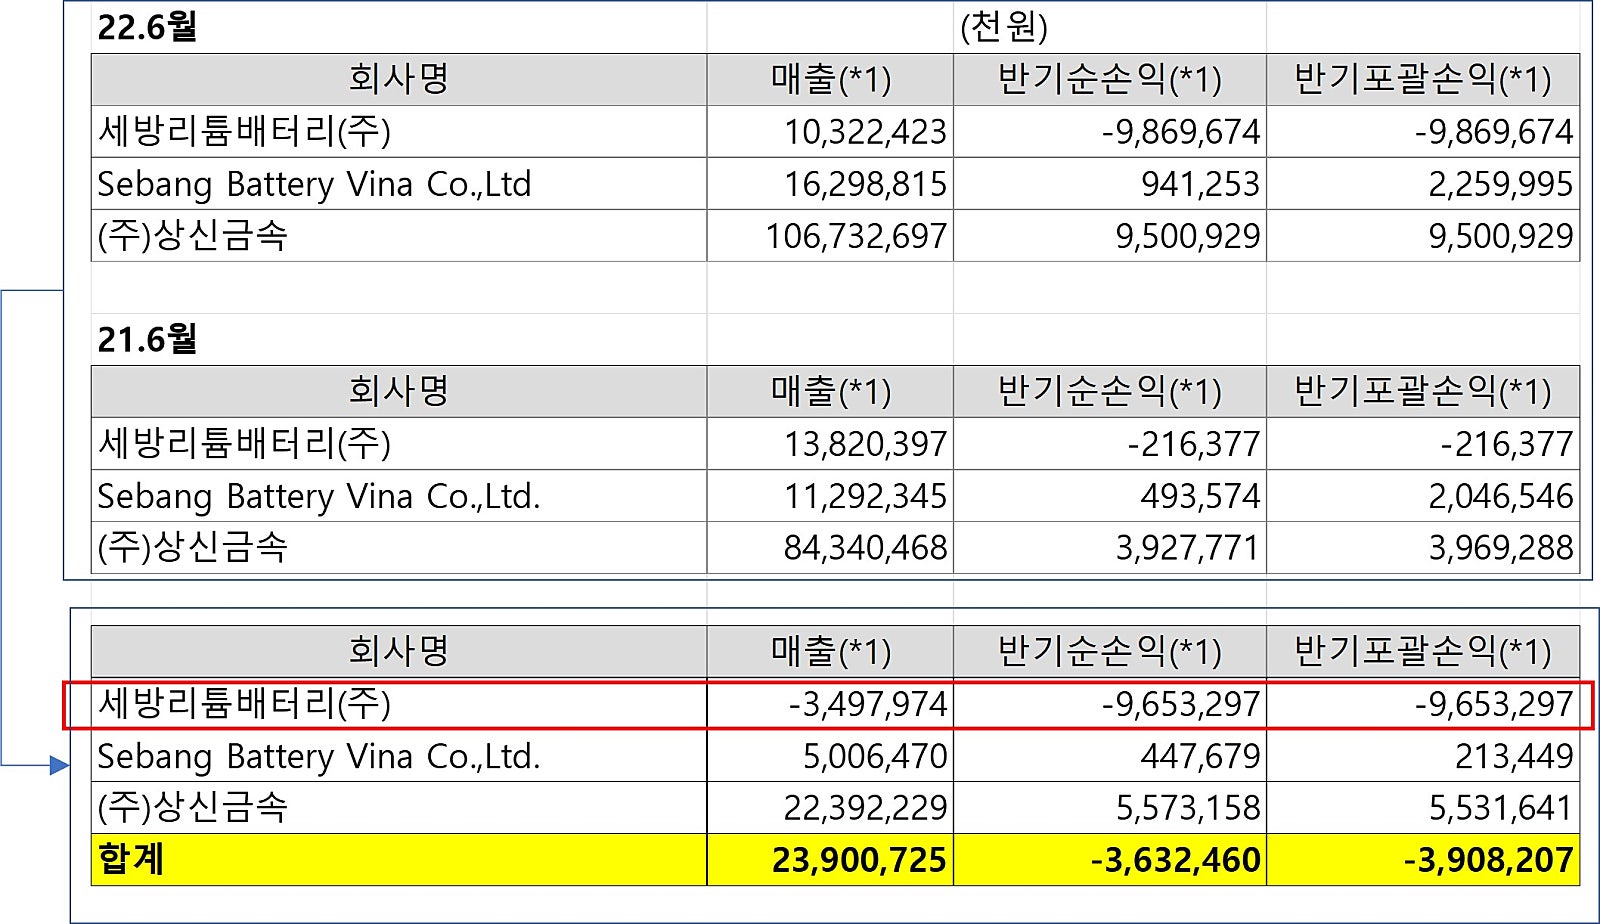Select the cell showing 5,573,158

(1110, 808)
